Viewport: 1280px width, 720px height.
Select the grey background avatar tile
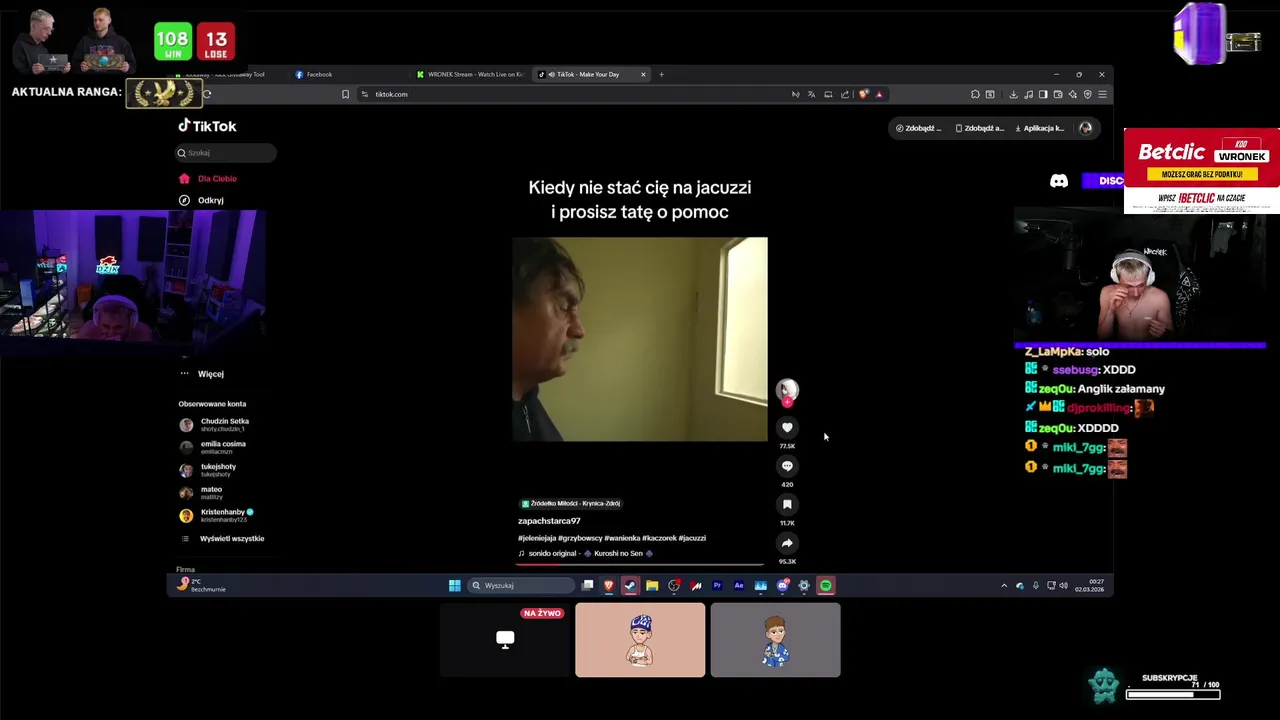775,639
